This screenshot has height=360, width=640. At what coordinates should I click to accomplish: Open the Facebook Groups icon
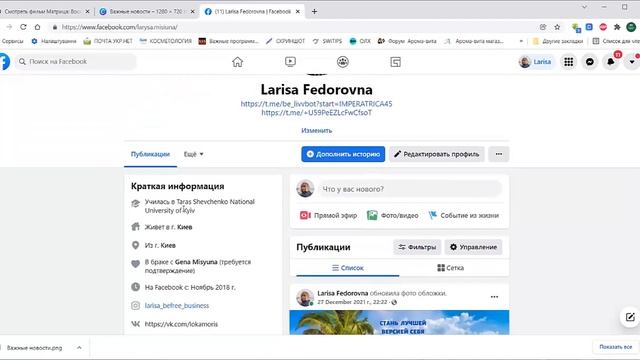[343, 62]
